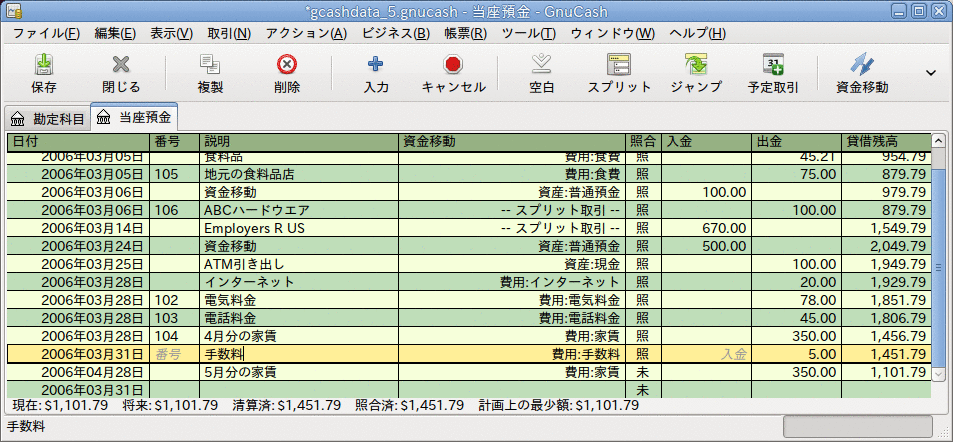Click number 106 cell
Image resolution: width=953 pixels, height=442 pixels.
point(174,210)
